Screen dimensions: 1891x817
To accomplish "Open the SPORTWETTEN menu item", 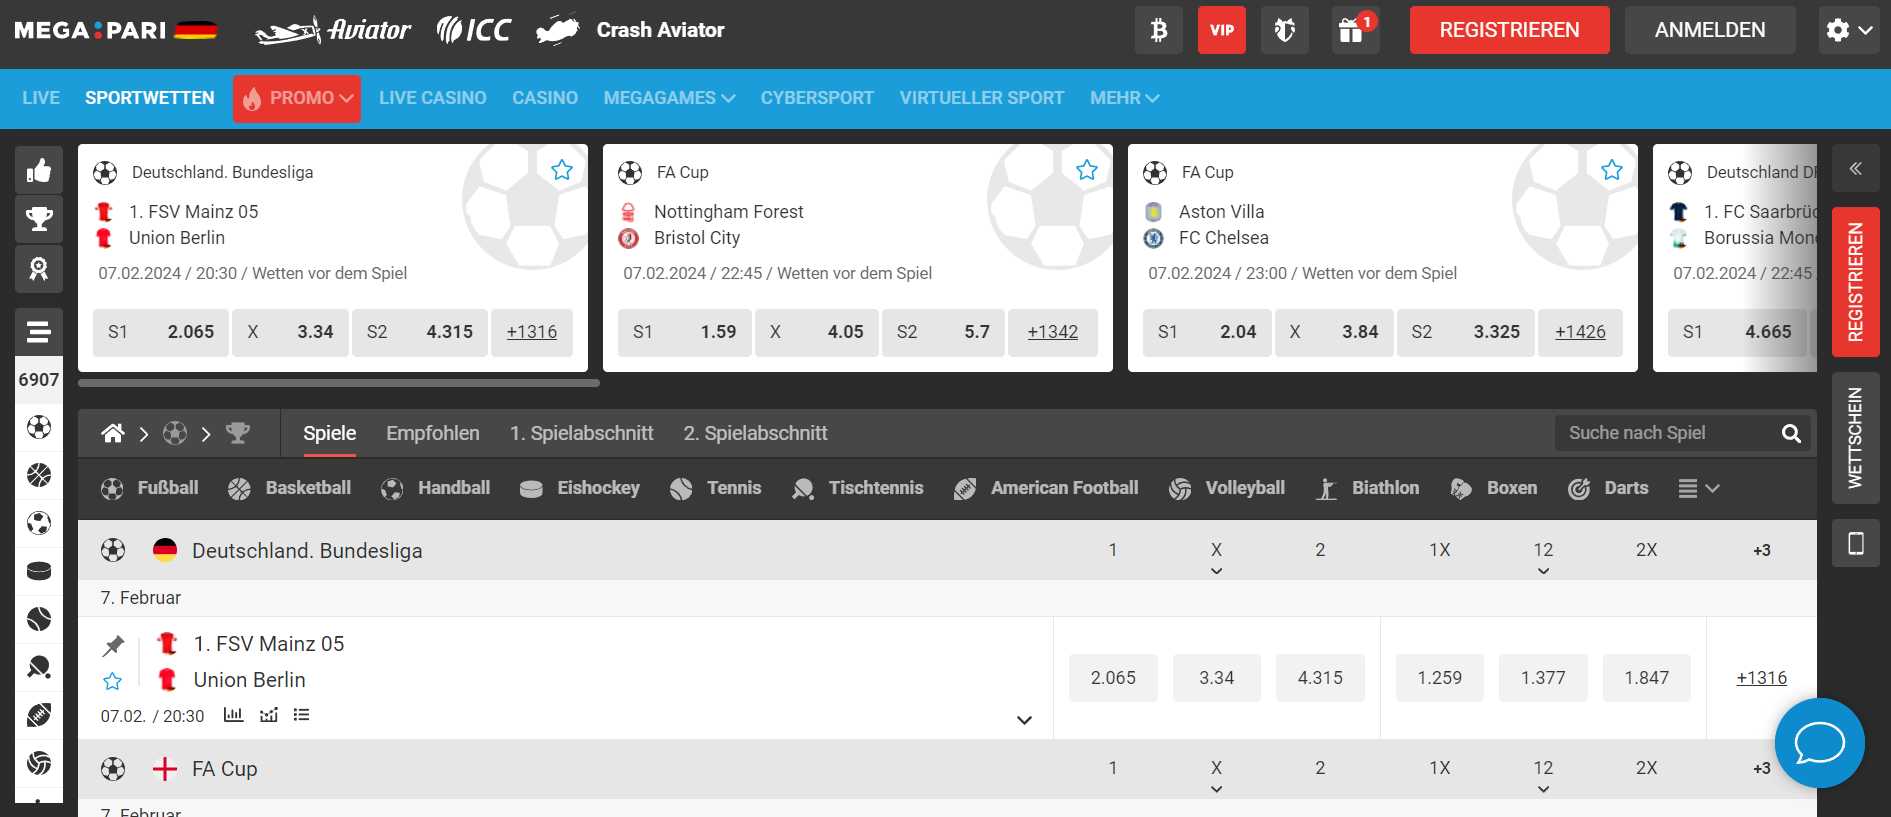I will tap(150, 98).
